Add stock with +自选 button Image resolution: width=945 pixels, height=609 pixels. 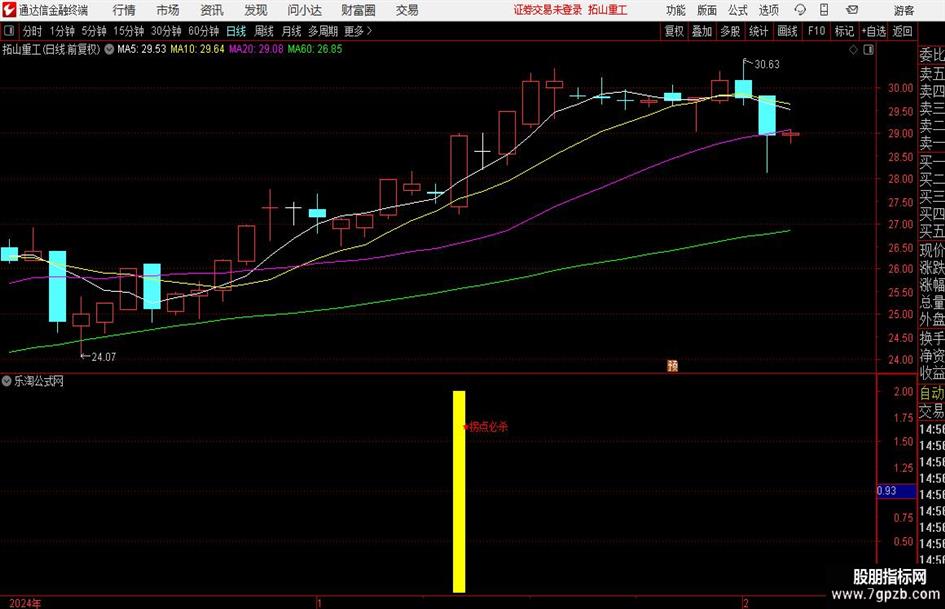pos(873,31)
